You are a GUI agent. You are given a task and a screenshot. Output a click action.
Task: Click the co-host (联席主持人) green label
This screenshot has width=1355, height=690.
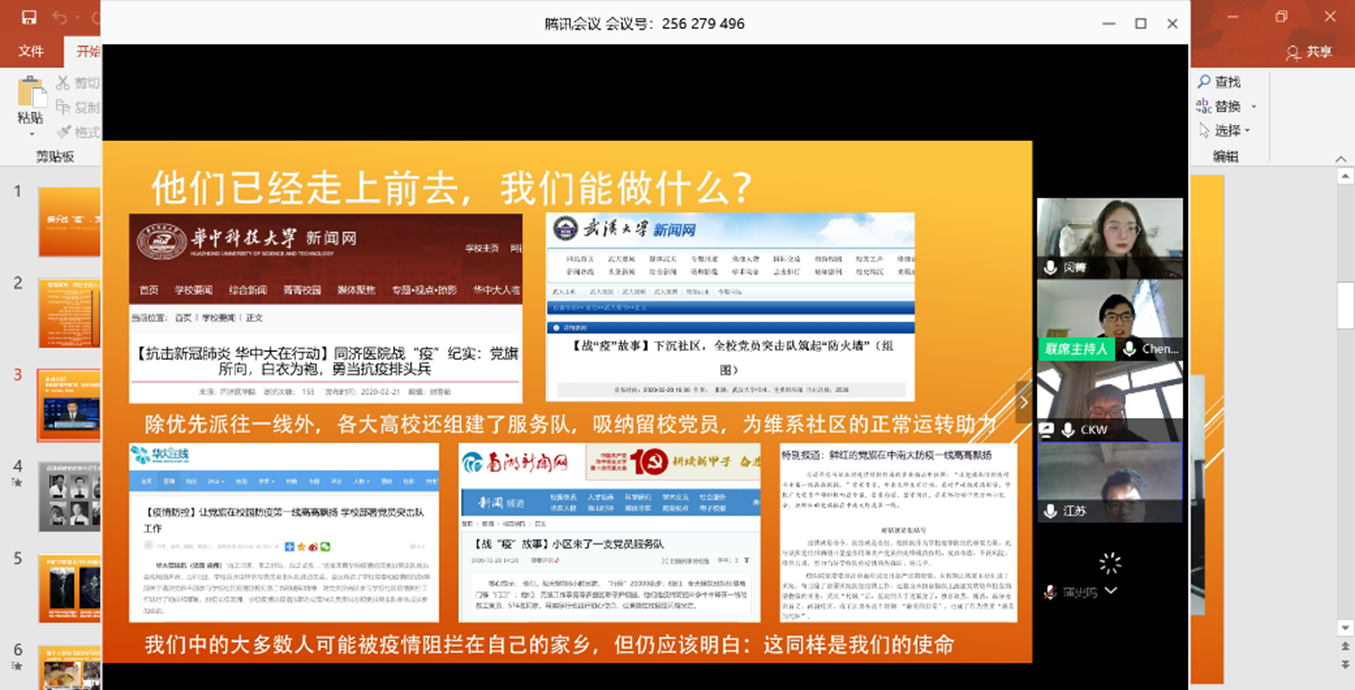point(1076,349)
